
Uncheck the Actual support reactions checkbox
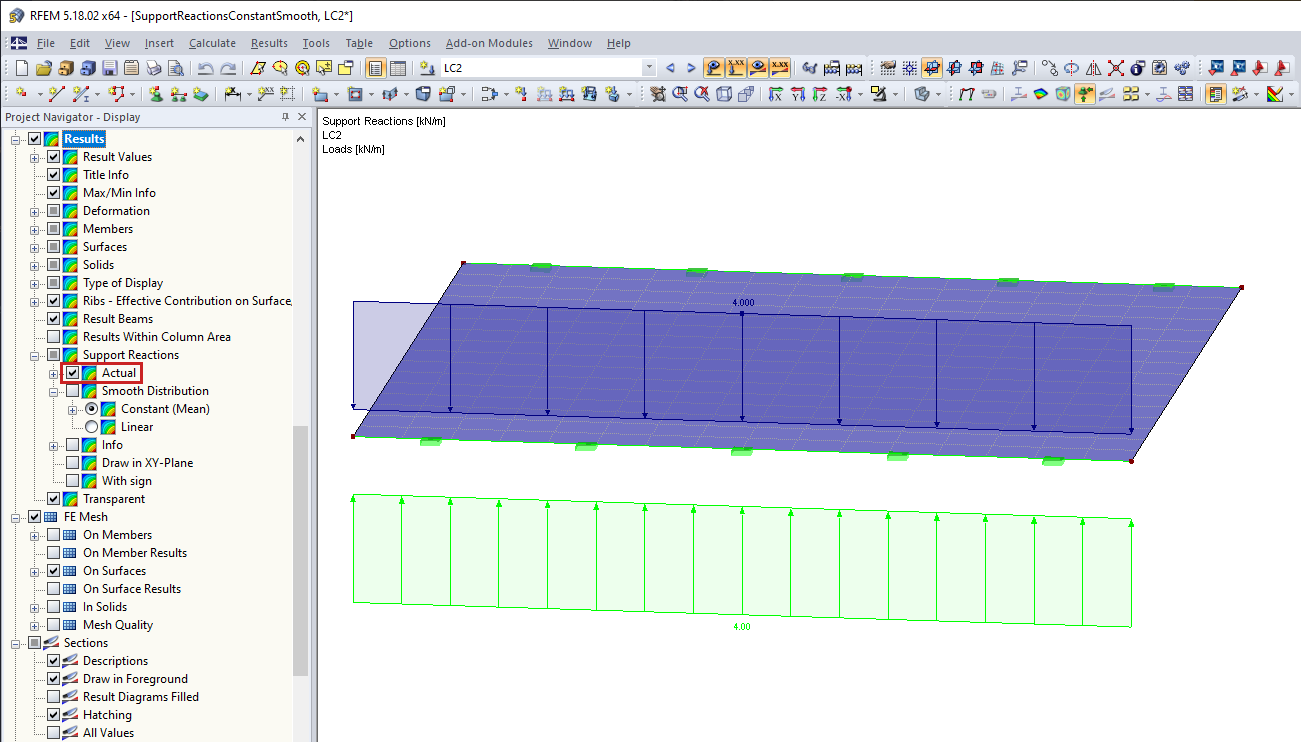click(72, 372)
